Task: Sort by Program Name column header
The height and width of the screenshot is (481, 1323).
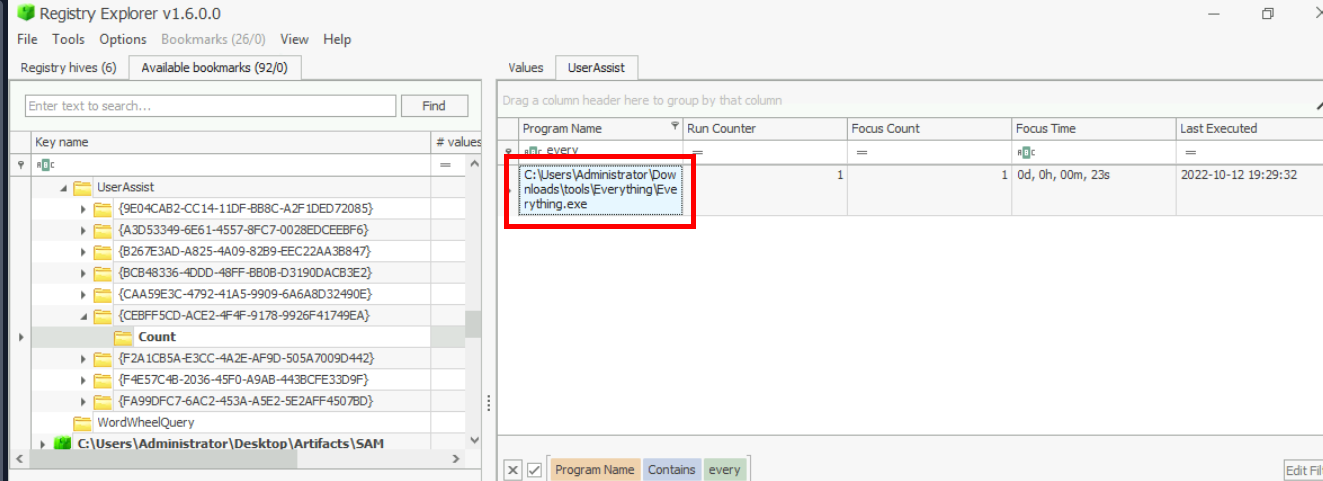Action: click(x=601, y=128)
